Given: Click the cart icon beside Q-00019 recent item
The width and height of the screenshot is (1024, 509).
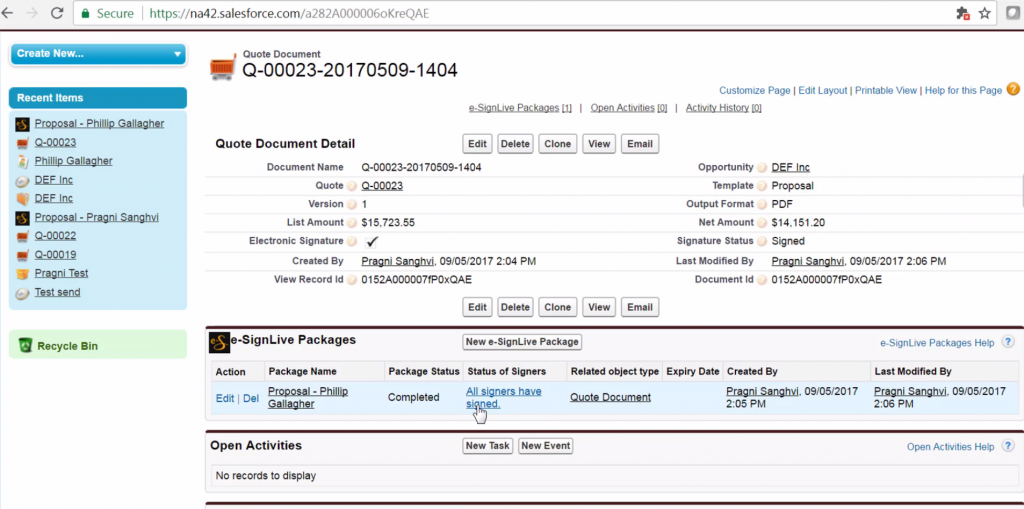Looking at the screenshot, I should [x=23, y=255].
